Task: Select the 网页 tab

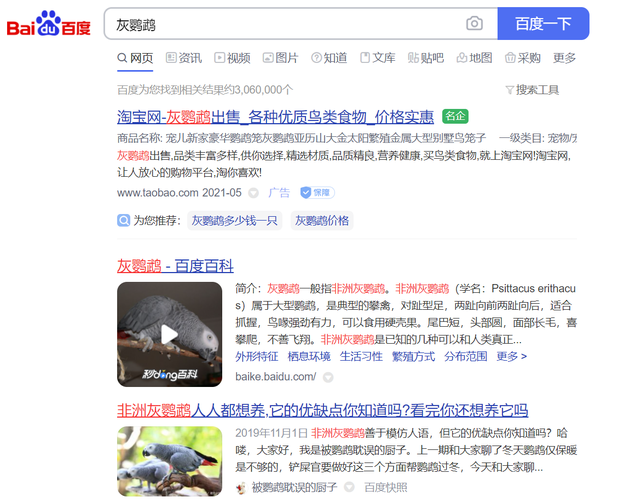Action: [135, 58]
